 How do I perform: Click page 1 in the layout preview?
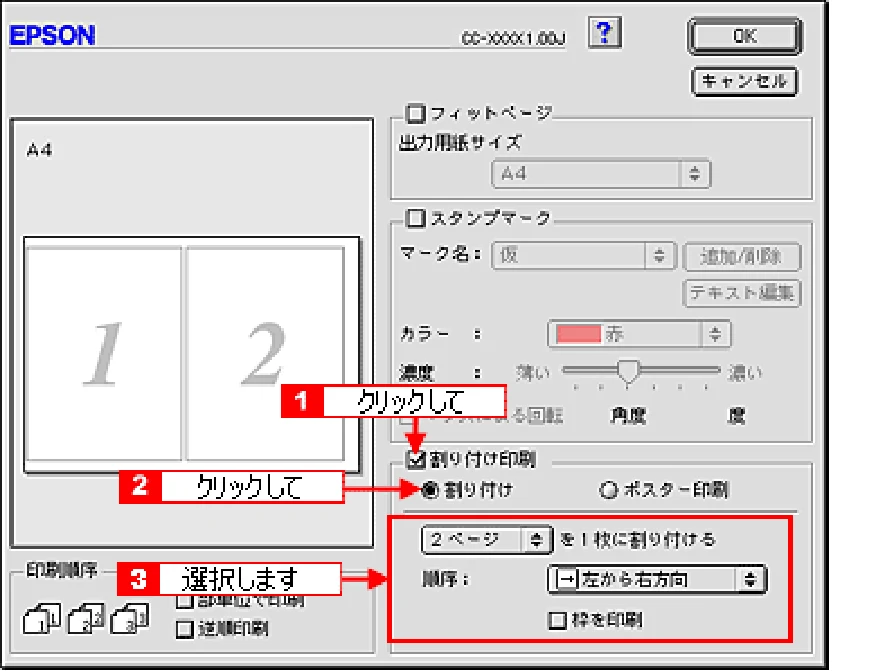pos(104,353)
